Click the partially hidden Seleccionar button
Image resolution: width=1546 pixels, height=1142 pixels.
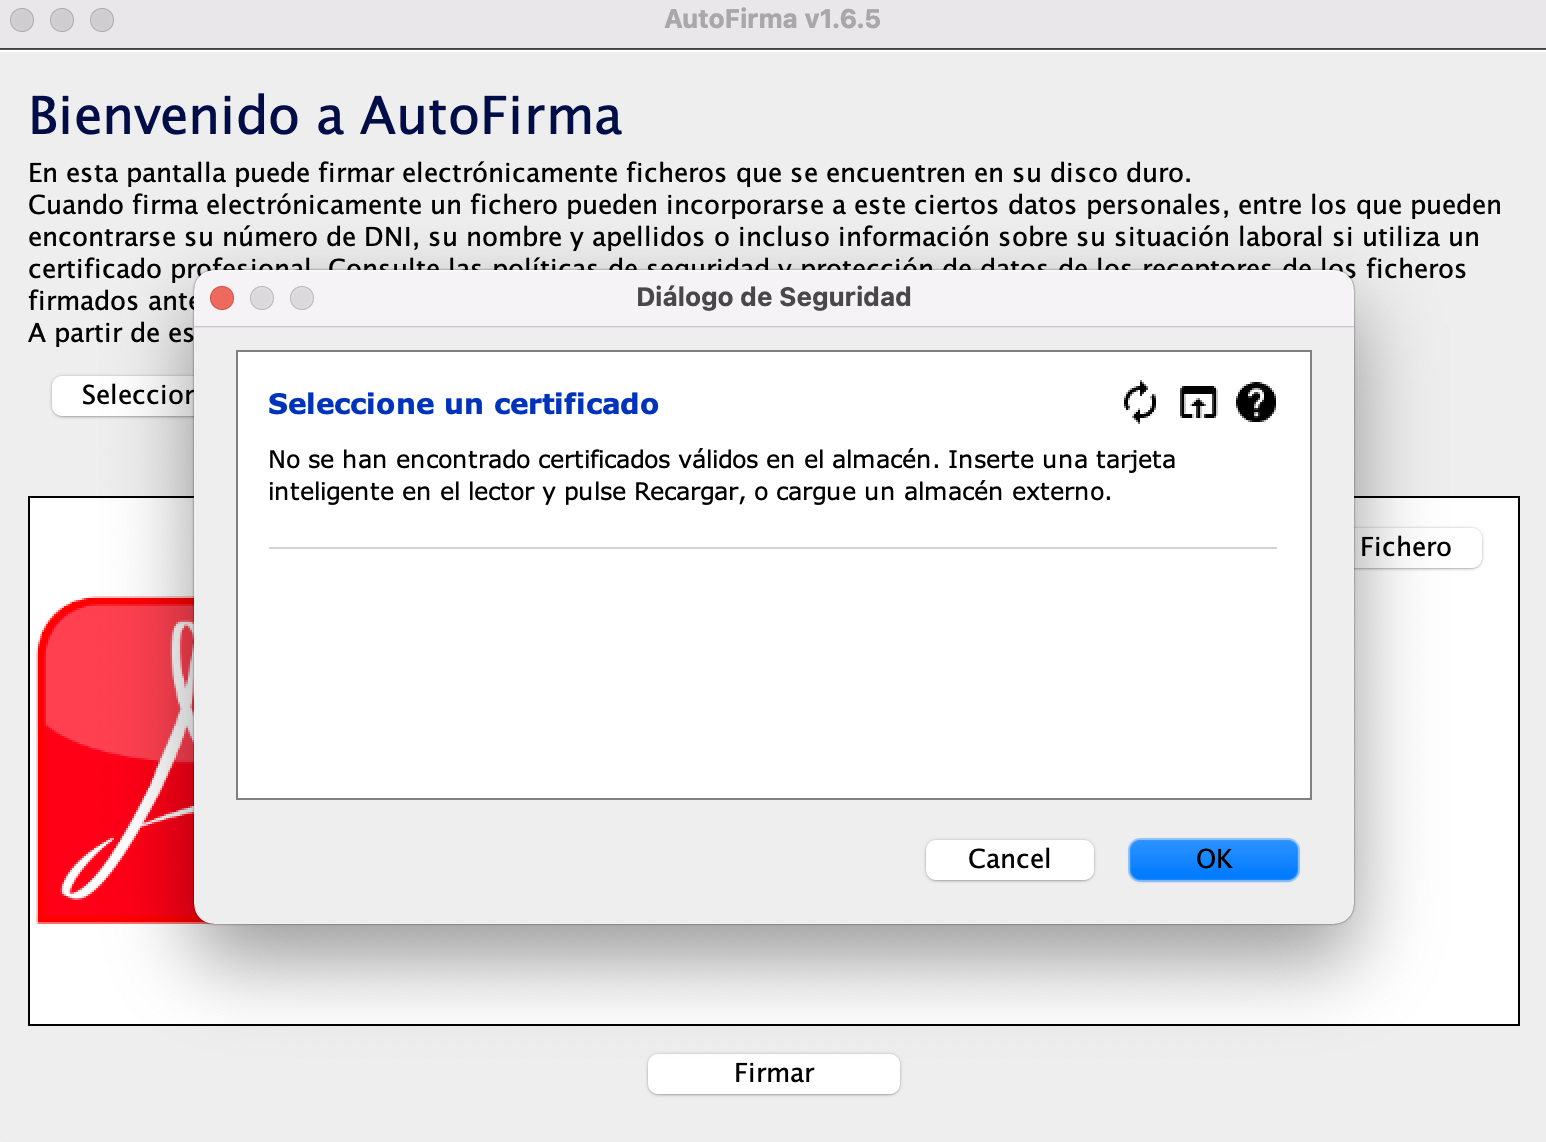(x=123, y=395)
